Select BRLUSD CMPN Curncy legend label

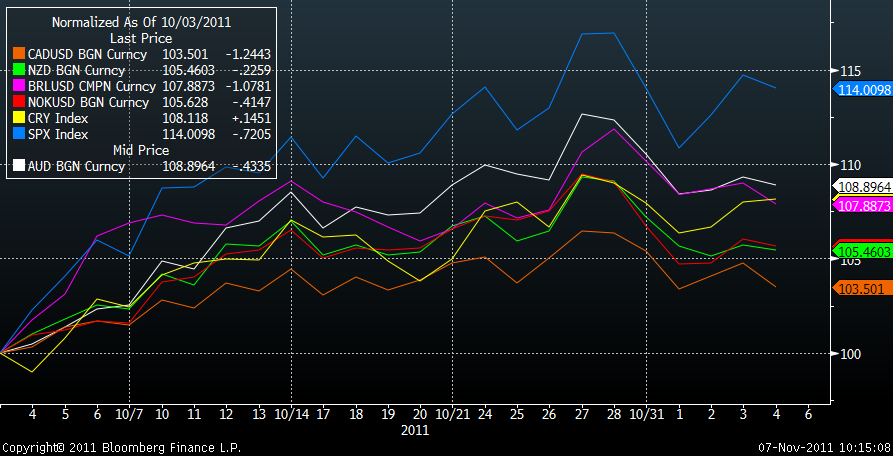[92, 87]
